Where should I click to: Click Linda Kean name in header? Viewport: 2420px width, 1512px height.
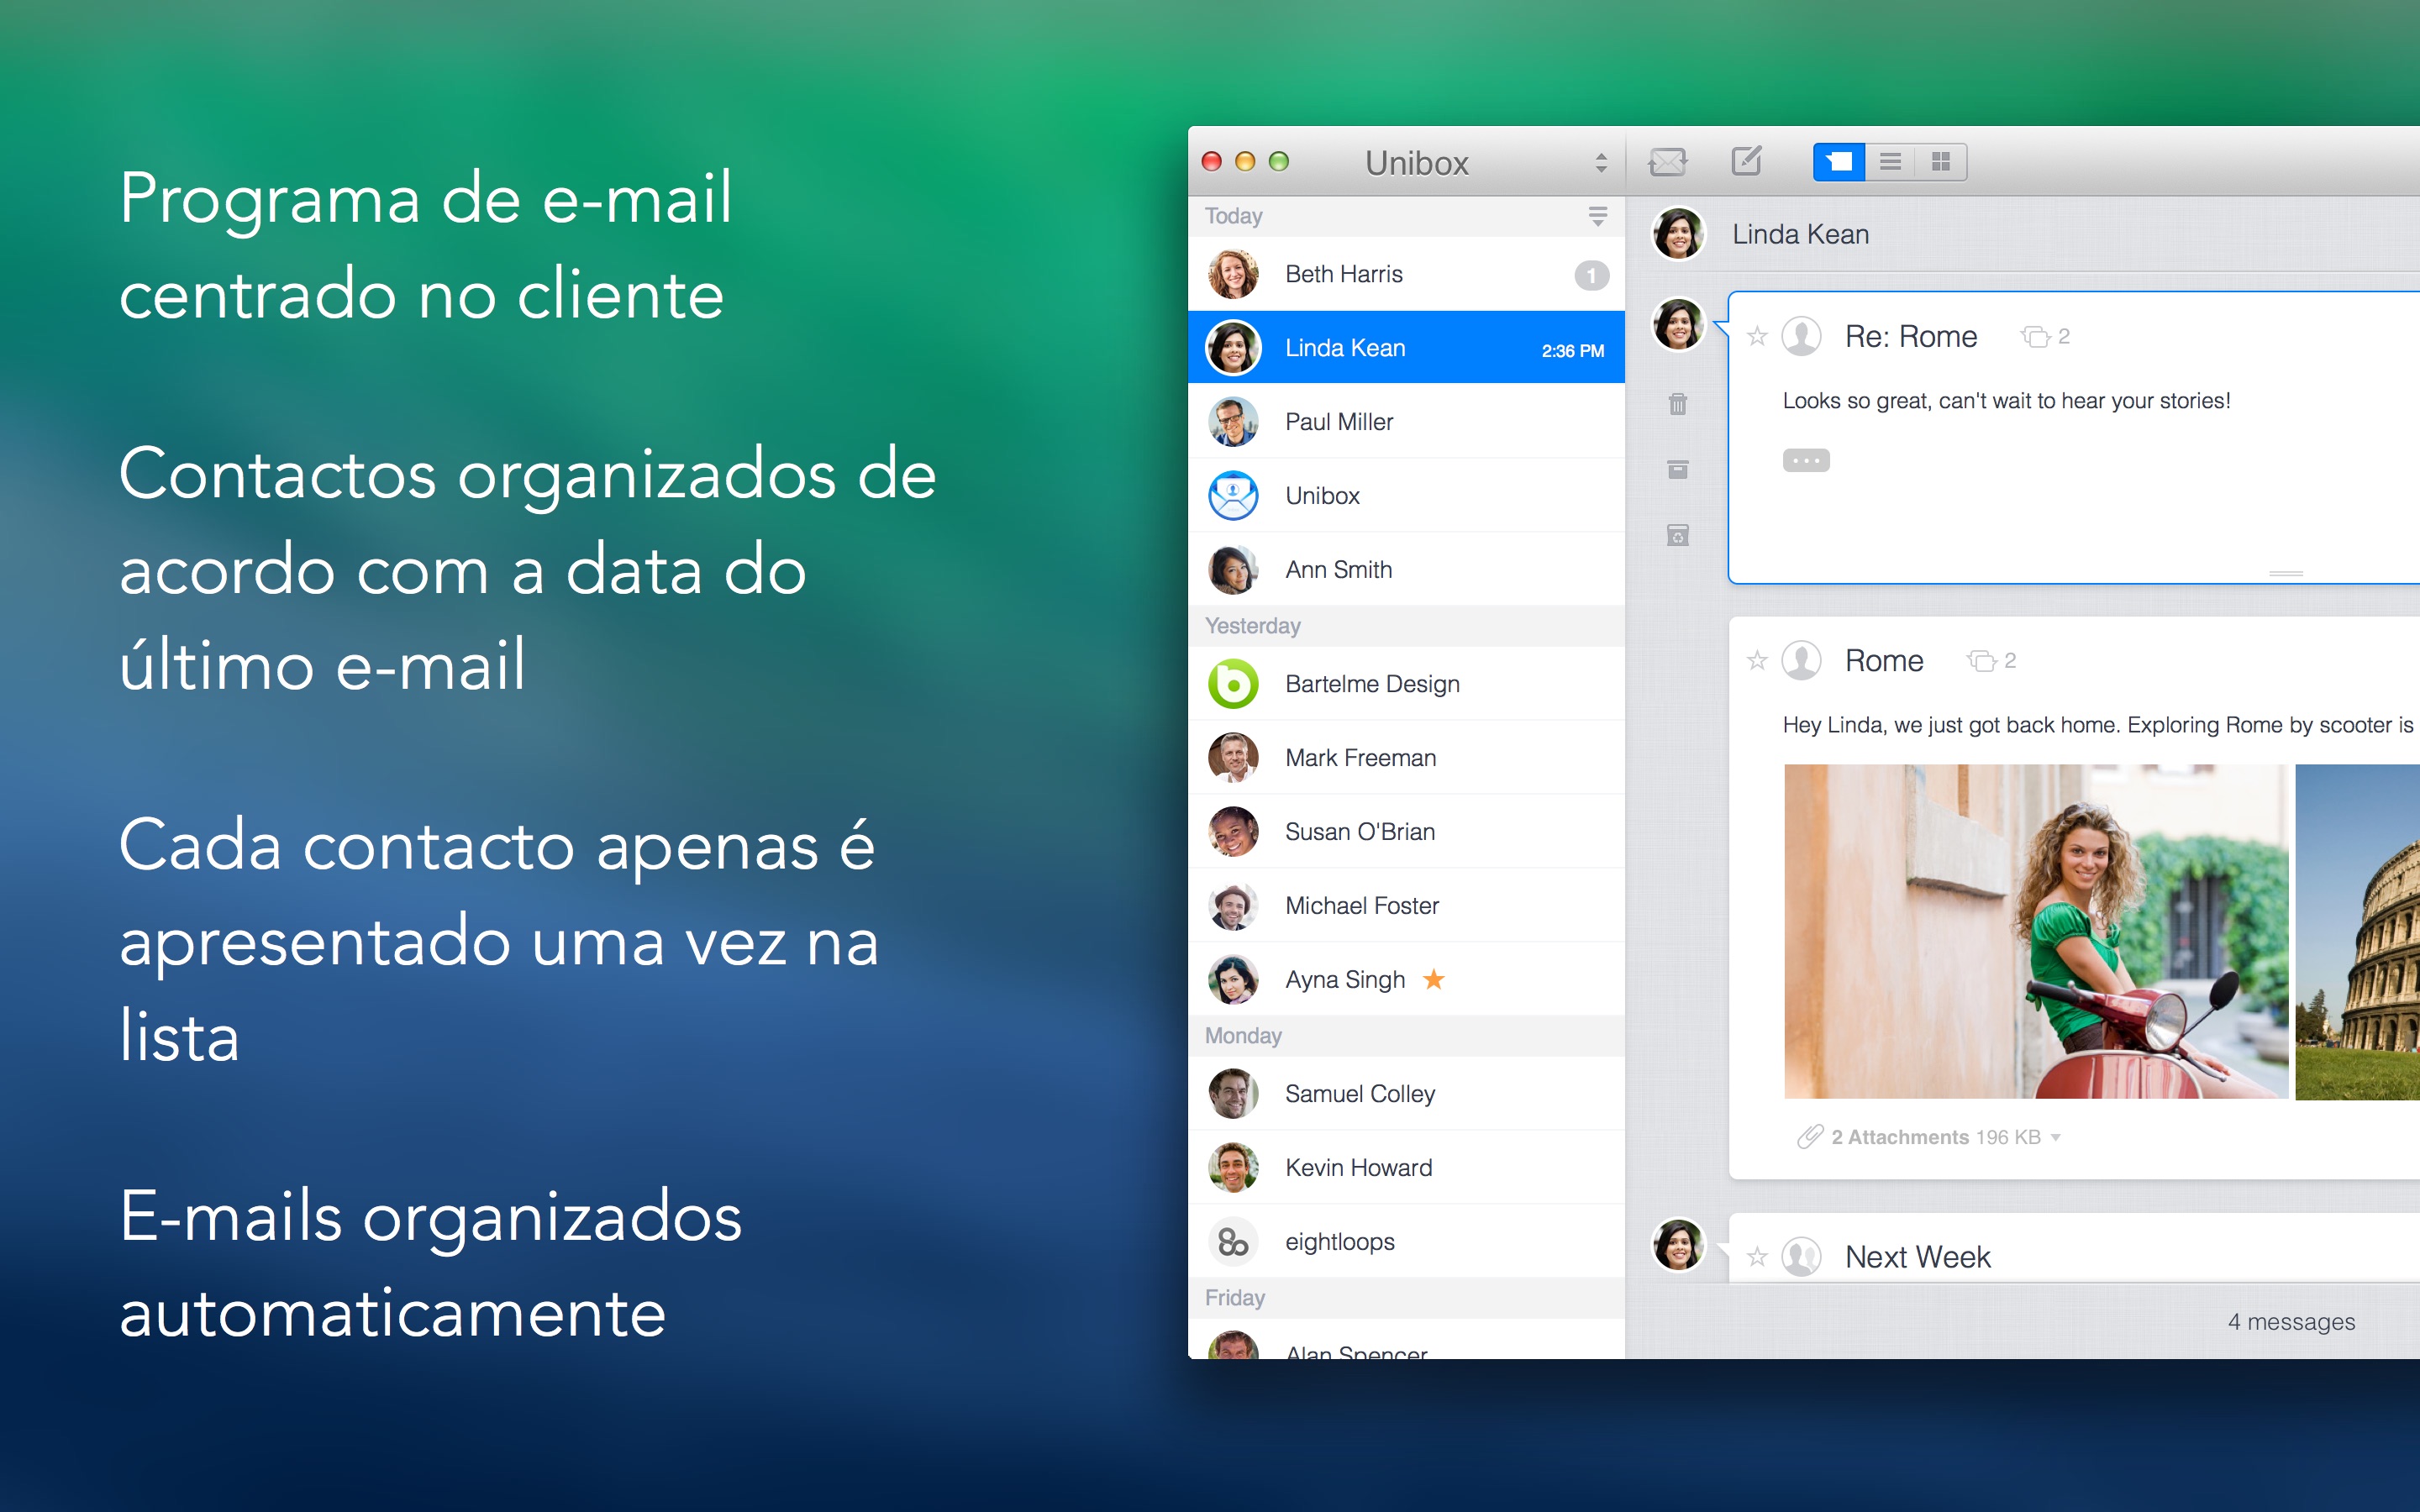(1800, 234)
